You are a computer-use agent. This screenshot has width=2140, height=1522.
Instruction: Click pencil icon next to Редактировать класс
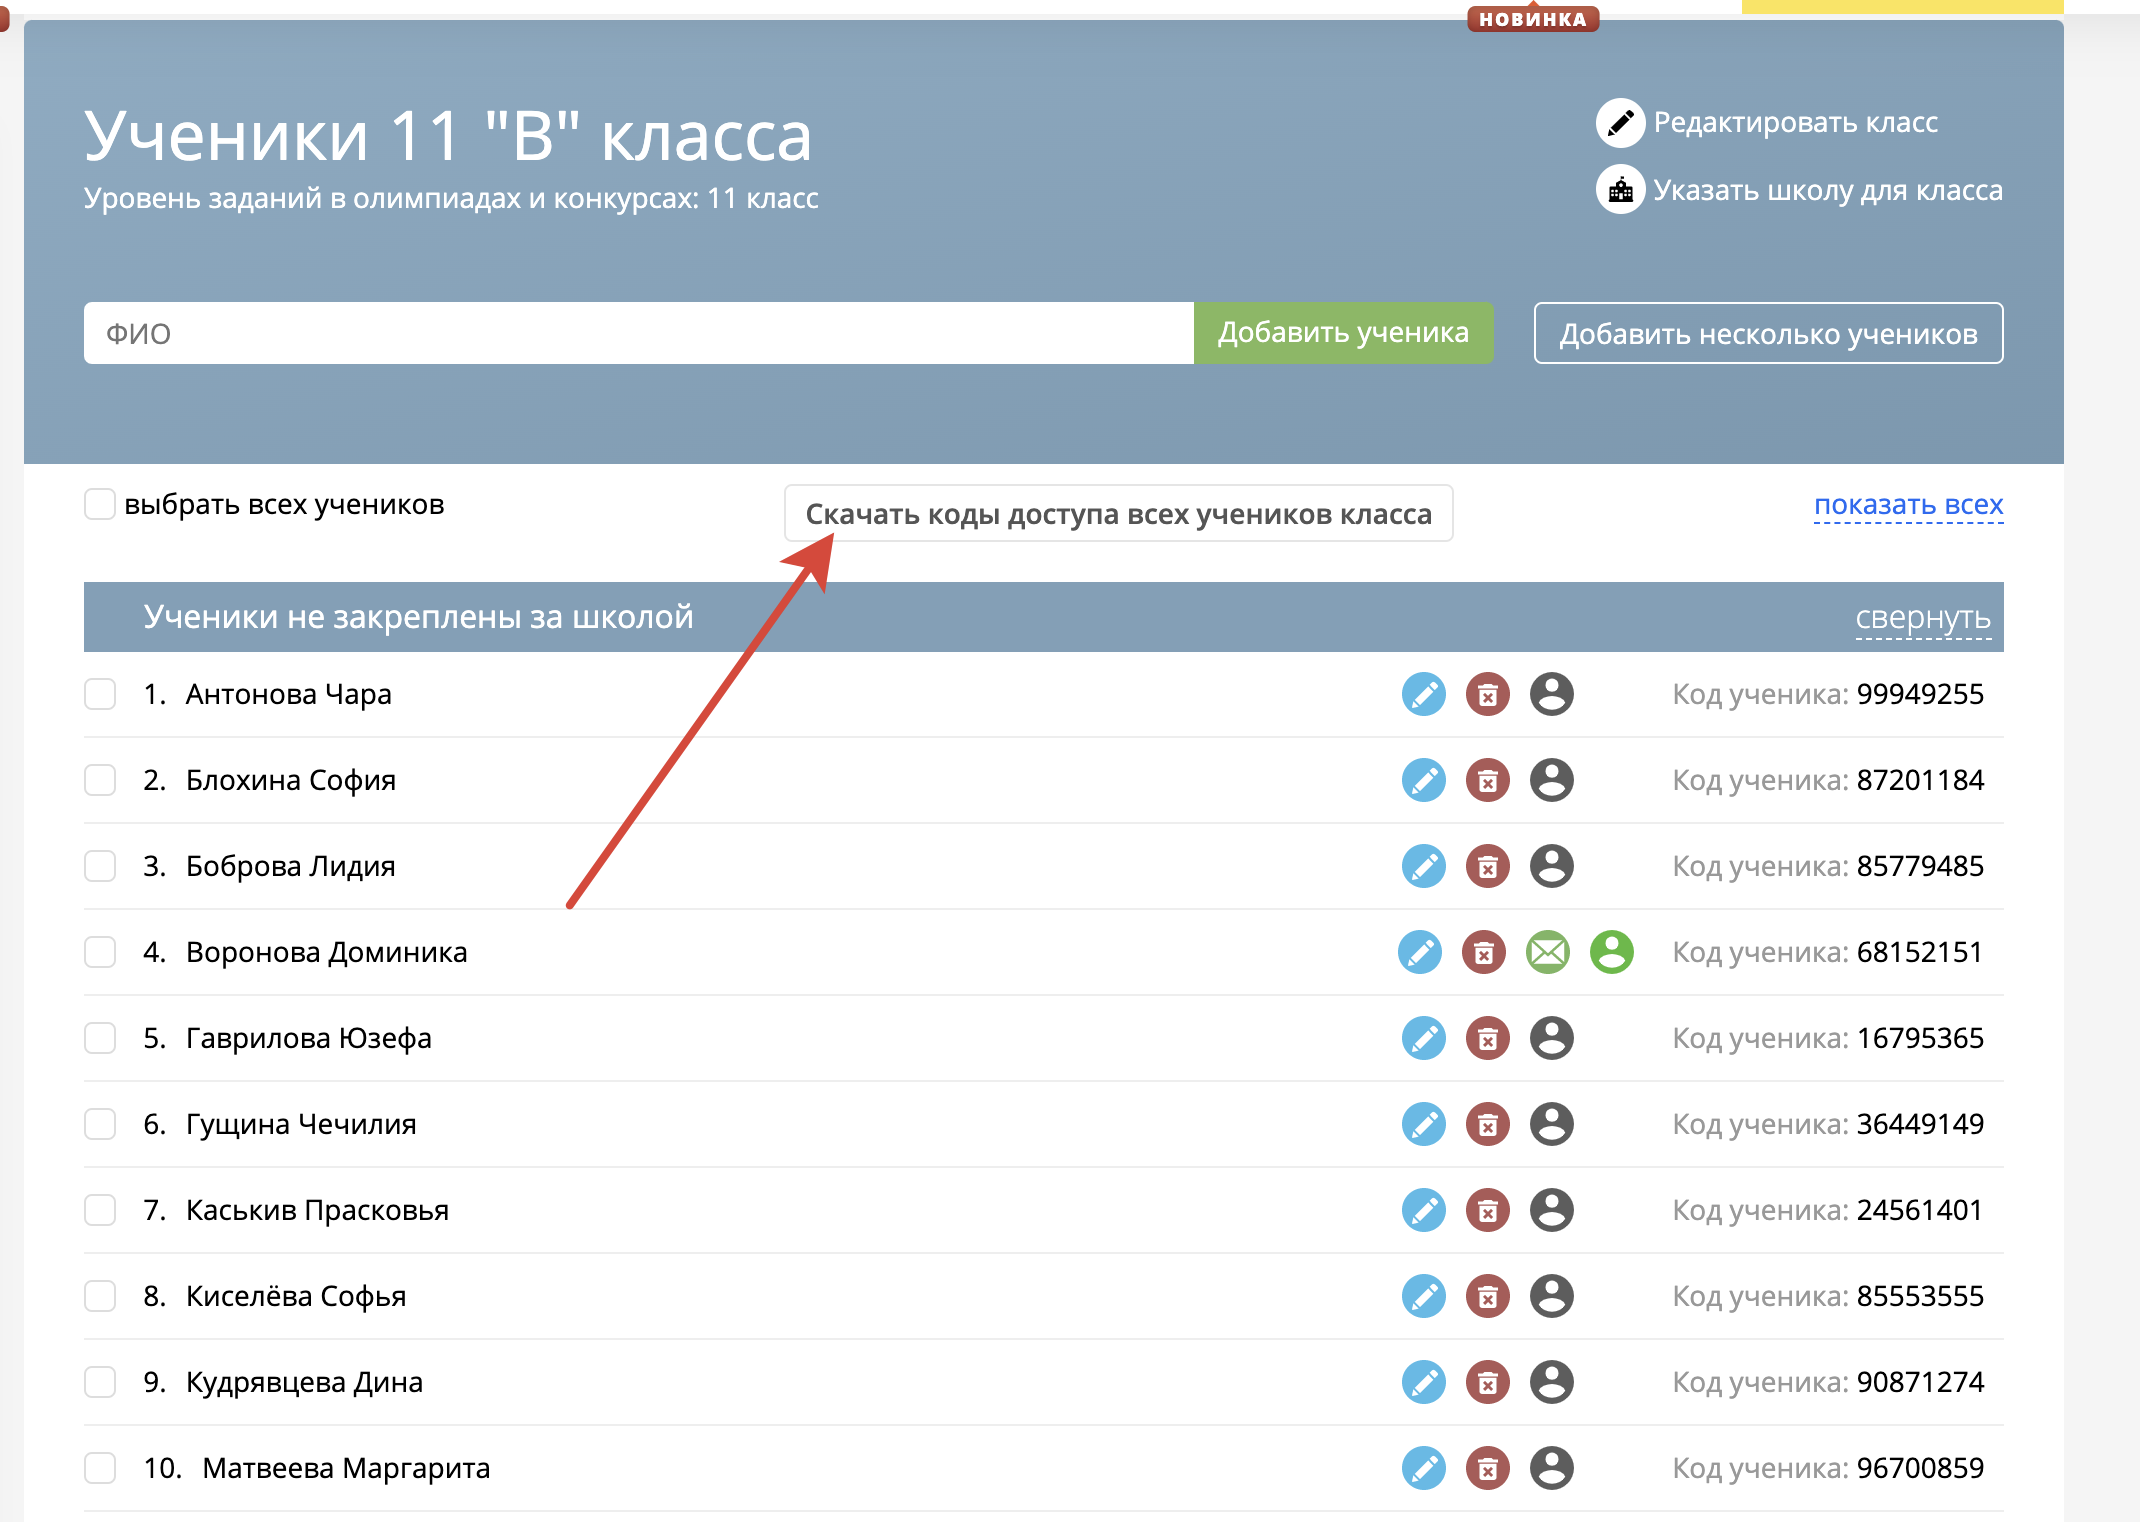tap(1620, 123)
